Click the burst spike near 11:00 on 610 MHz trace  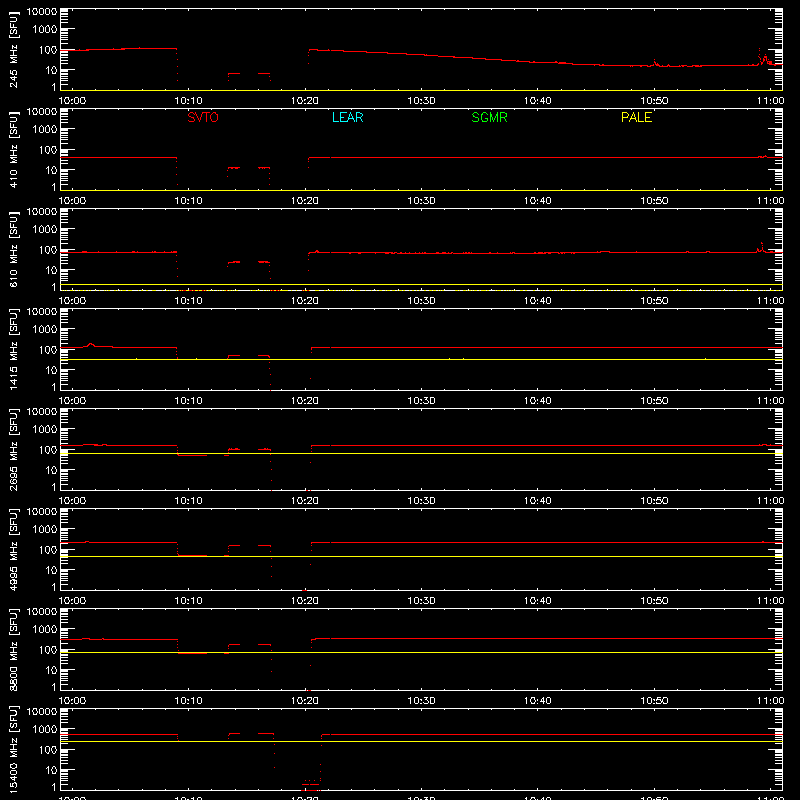point(761,247)
